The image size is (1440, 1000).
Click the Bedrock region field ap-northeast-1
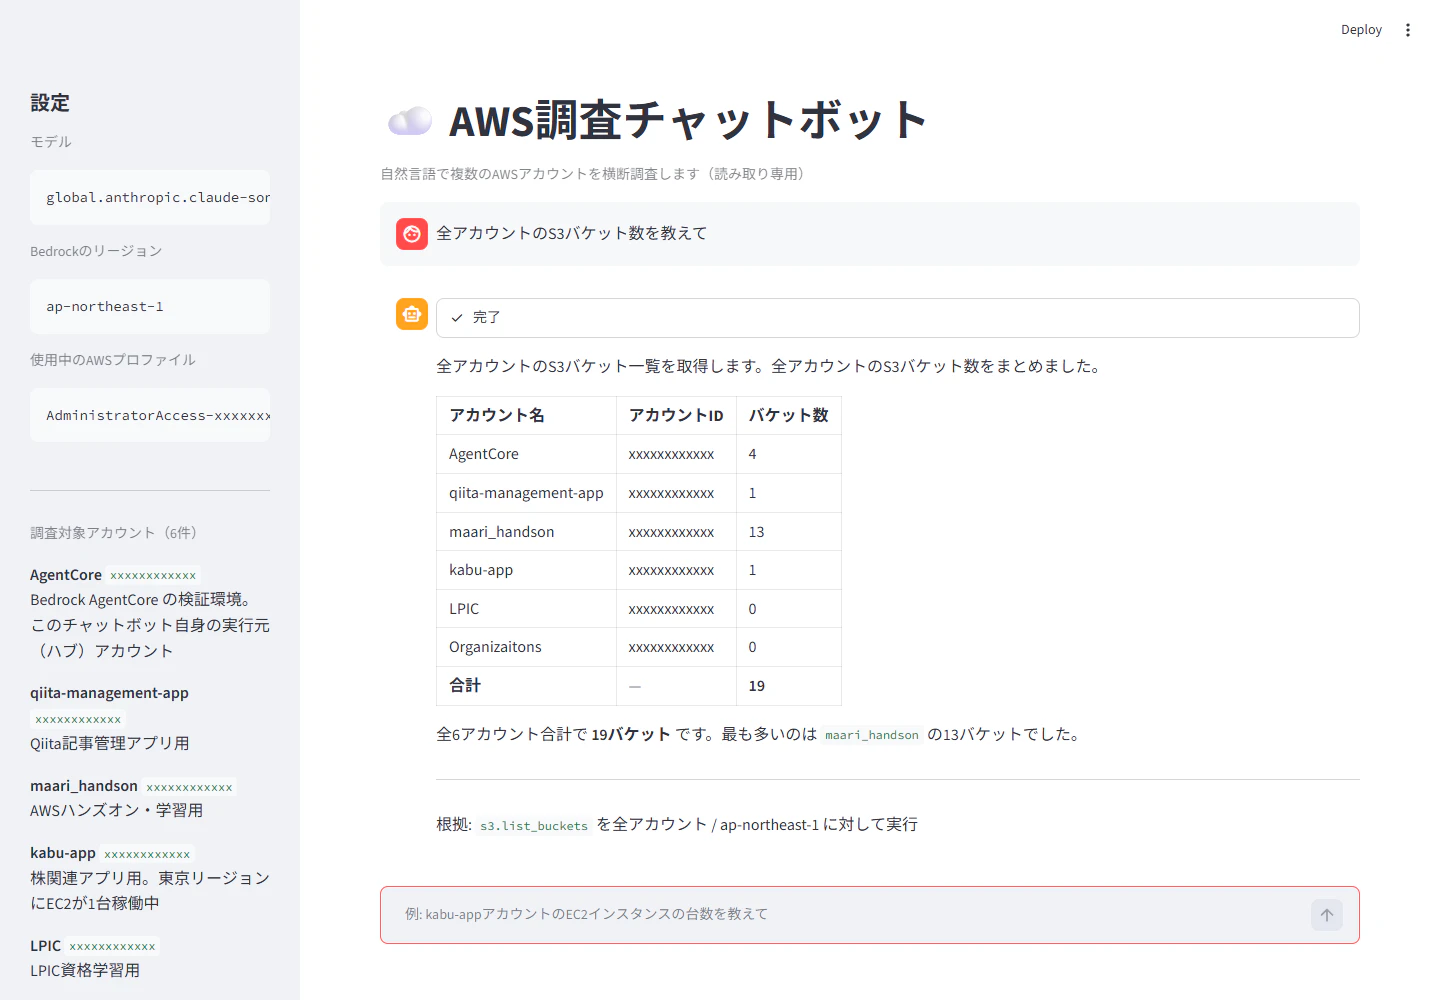pos(150,306)
